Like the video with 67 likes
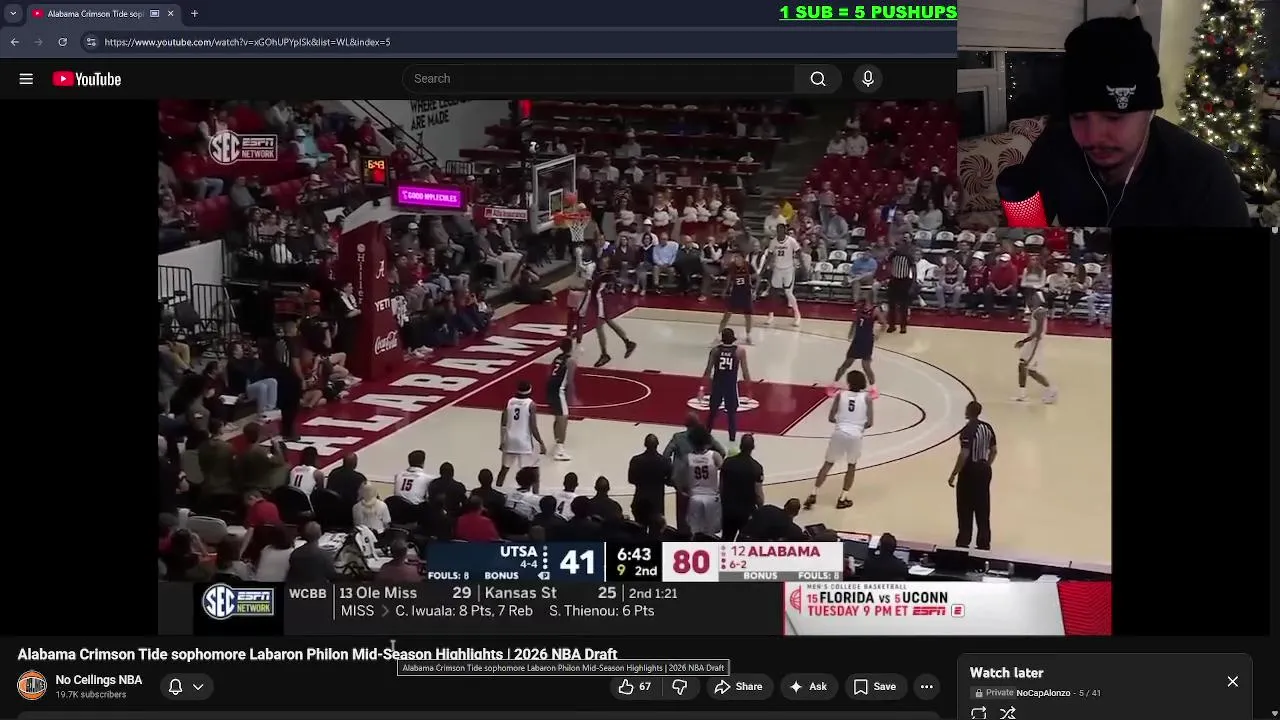 point(635,686)
